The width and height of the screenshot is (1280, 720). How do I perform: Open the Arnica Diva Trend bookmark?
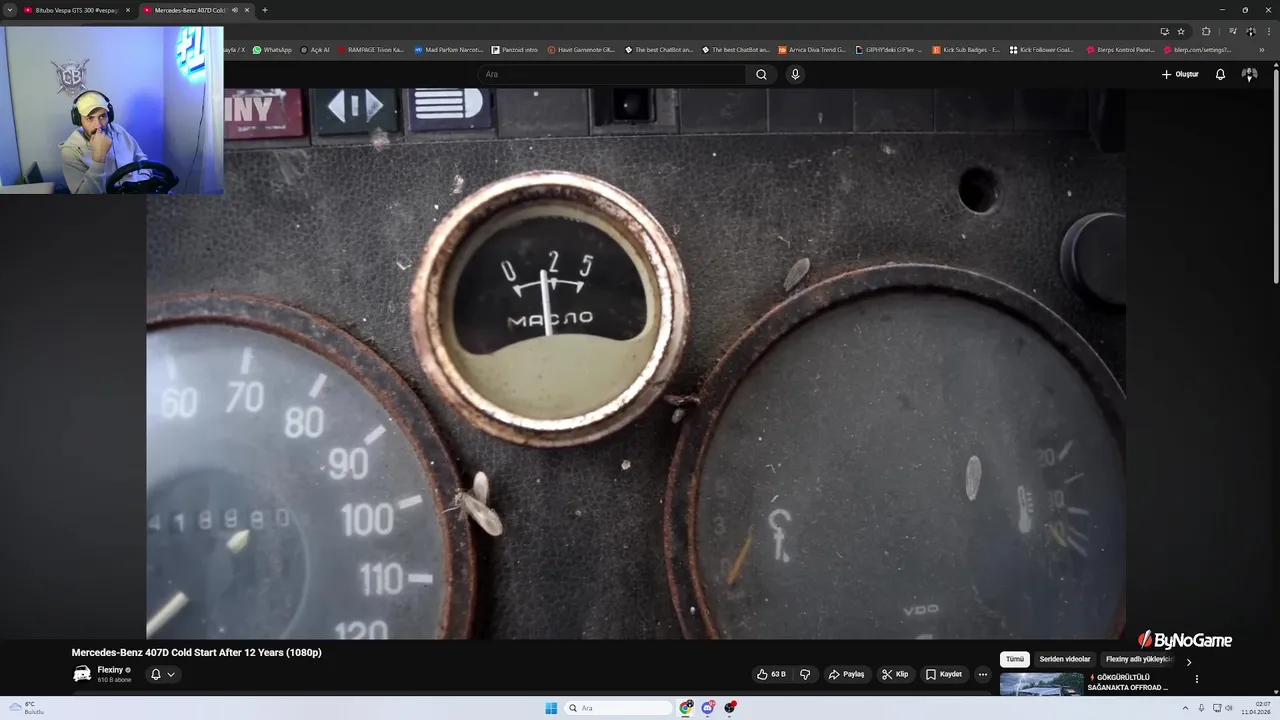click(x=812, y=49)
